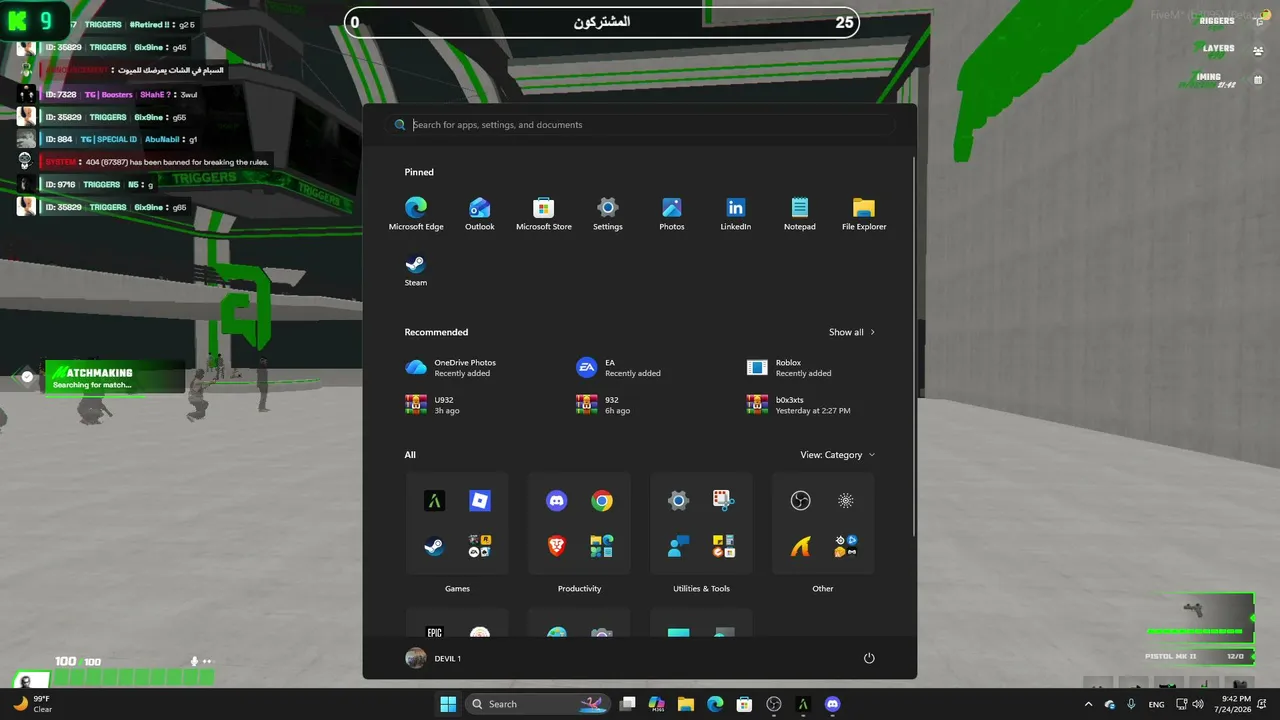1280x720 pixels.
Task: Click the Start menu search field
Action: [x=640, y=125]
